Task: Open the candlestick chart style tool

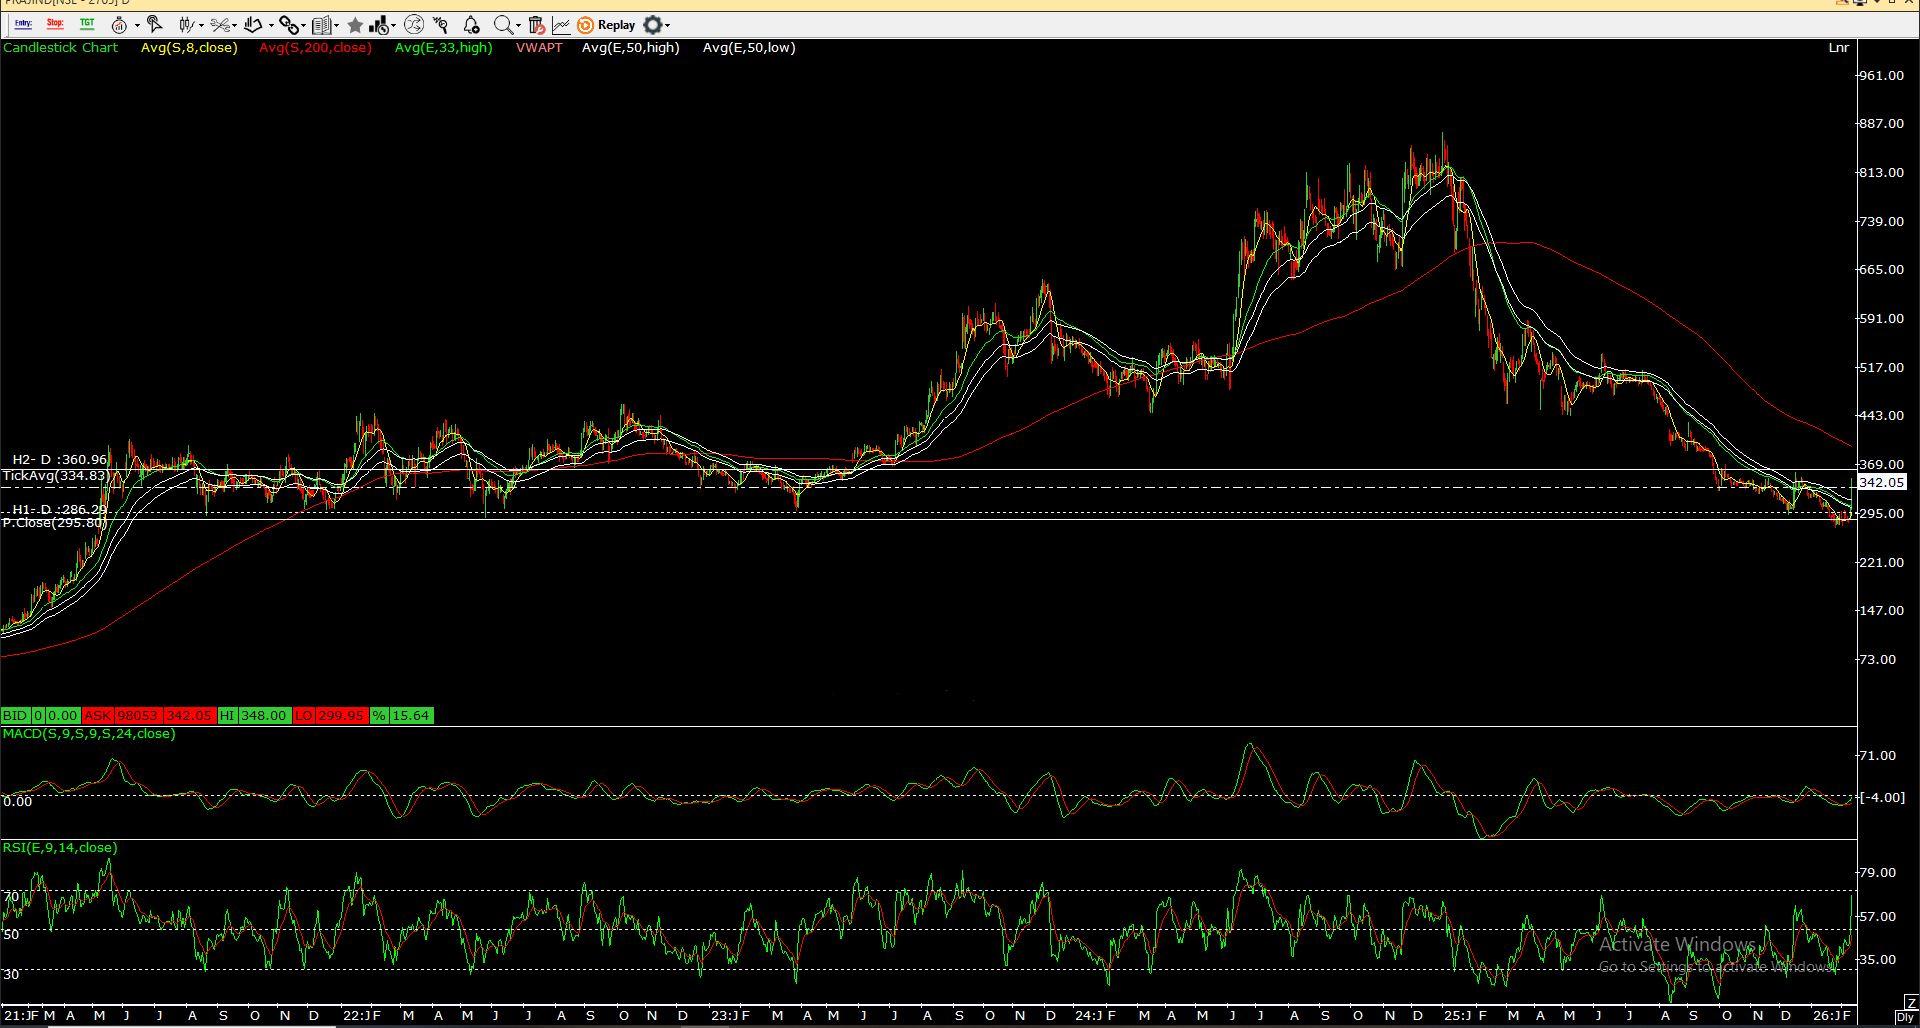Action: 186,25
